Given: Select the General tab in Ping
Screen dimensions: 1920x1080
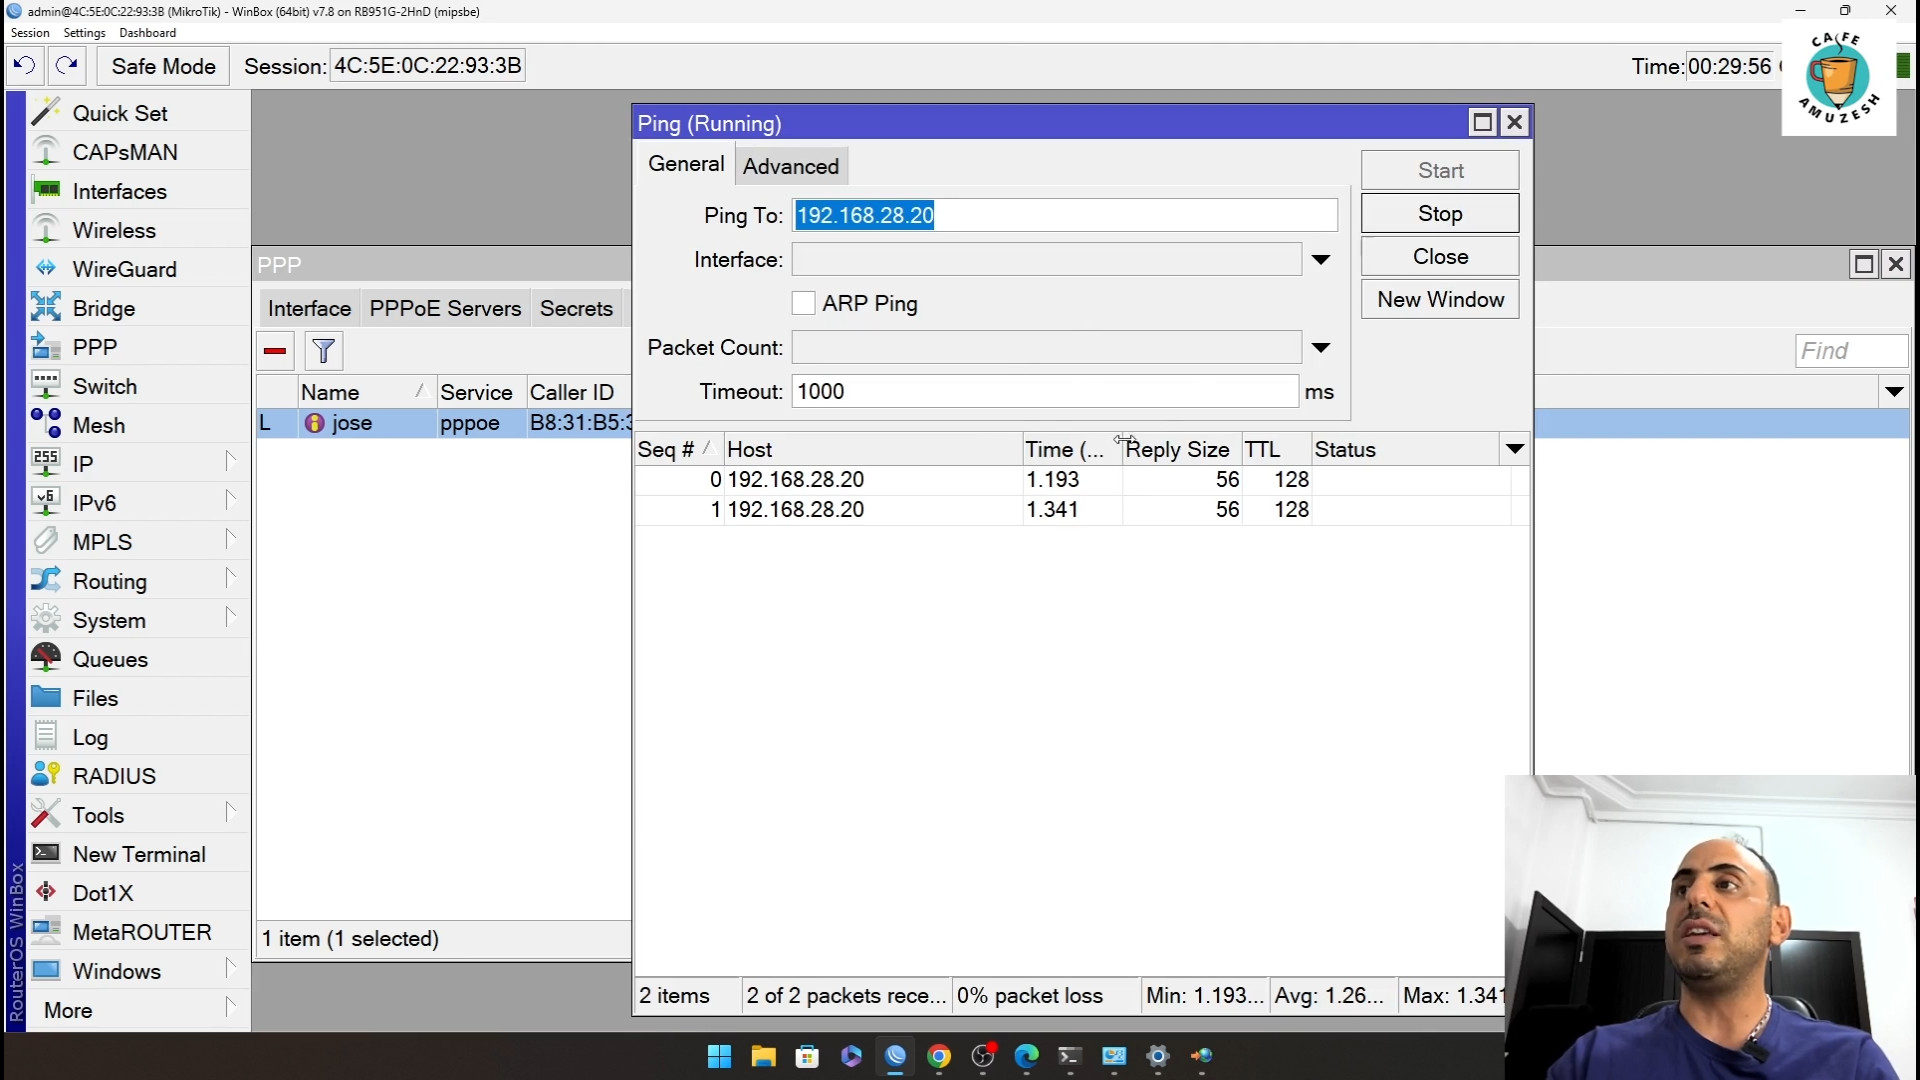Looking at the screenshot, I should pyautogui.click(x=686, y=164).
